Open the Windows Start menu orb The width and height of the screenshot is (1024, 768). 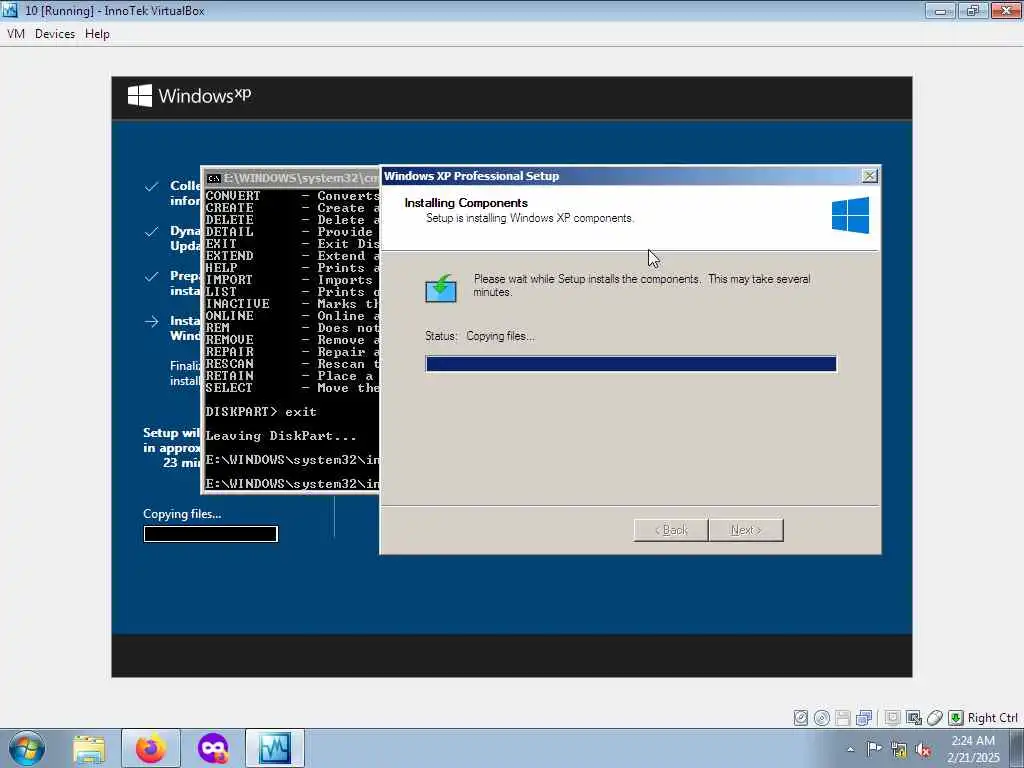coord(27,749)
